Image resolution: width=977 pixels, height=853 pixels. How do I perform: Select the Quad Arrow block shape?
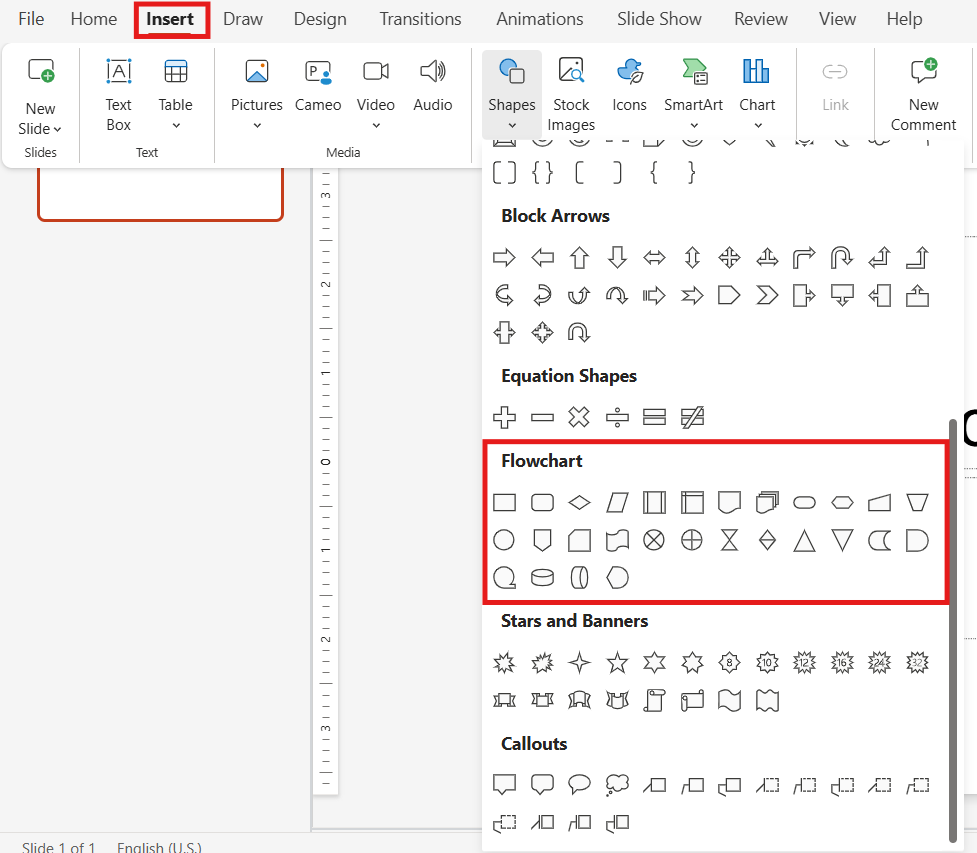(x=729, y=257)
